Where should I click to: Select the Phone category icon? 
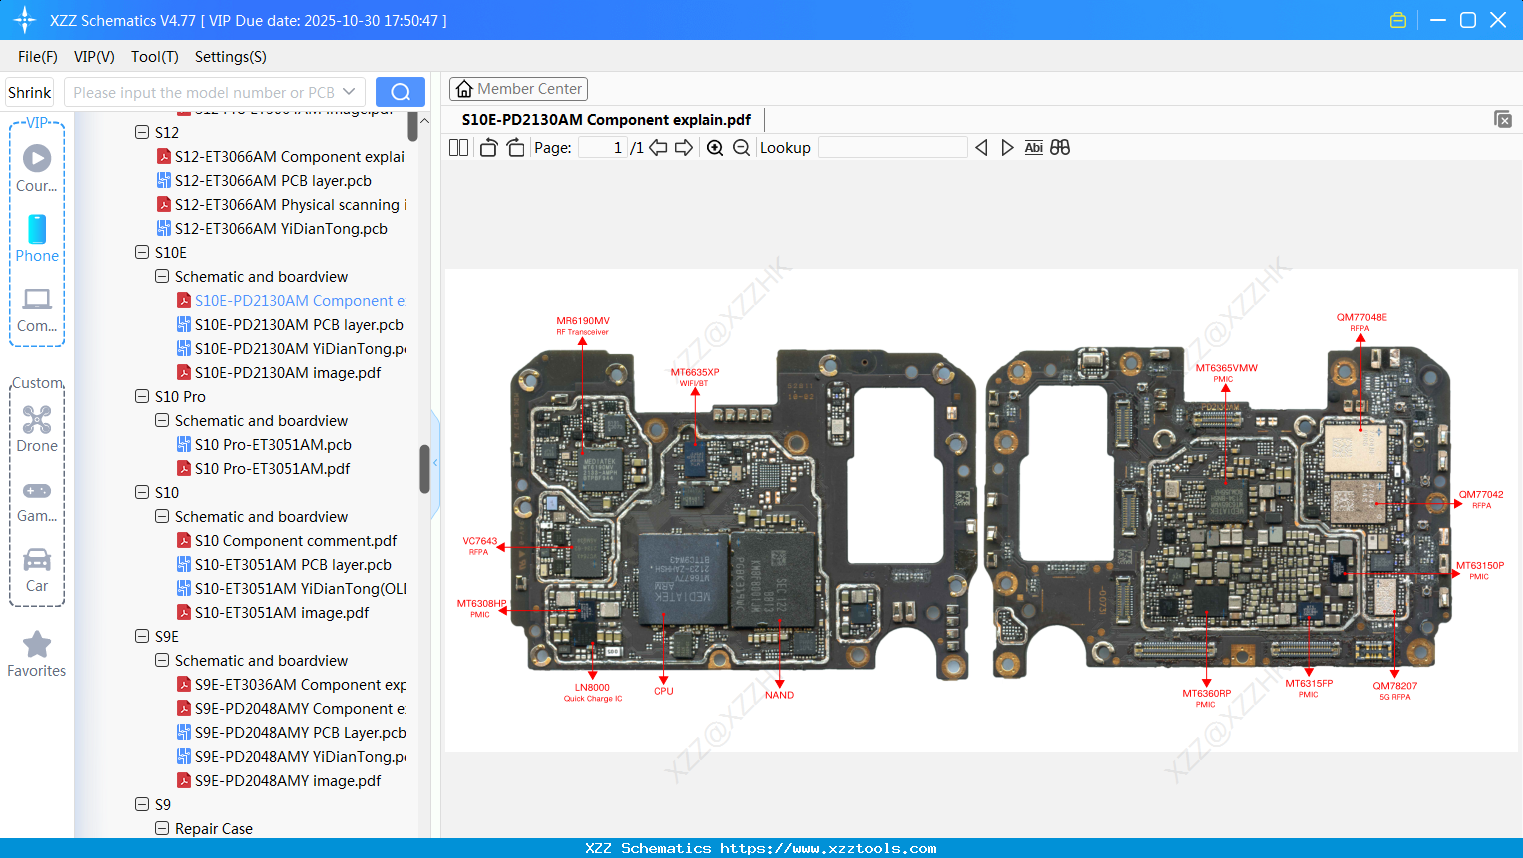click(x=37, y=238)
